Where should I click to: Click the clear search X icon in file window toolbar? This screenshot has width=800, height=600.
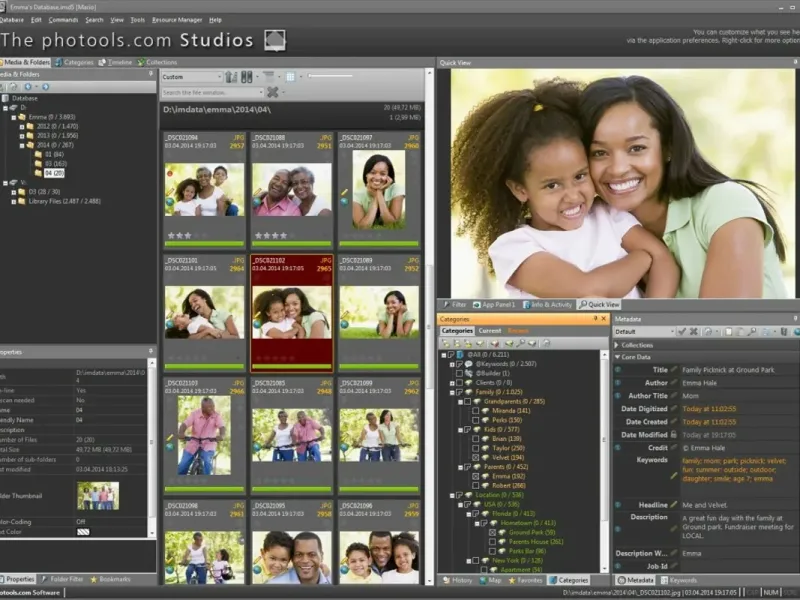(272, 92)
